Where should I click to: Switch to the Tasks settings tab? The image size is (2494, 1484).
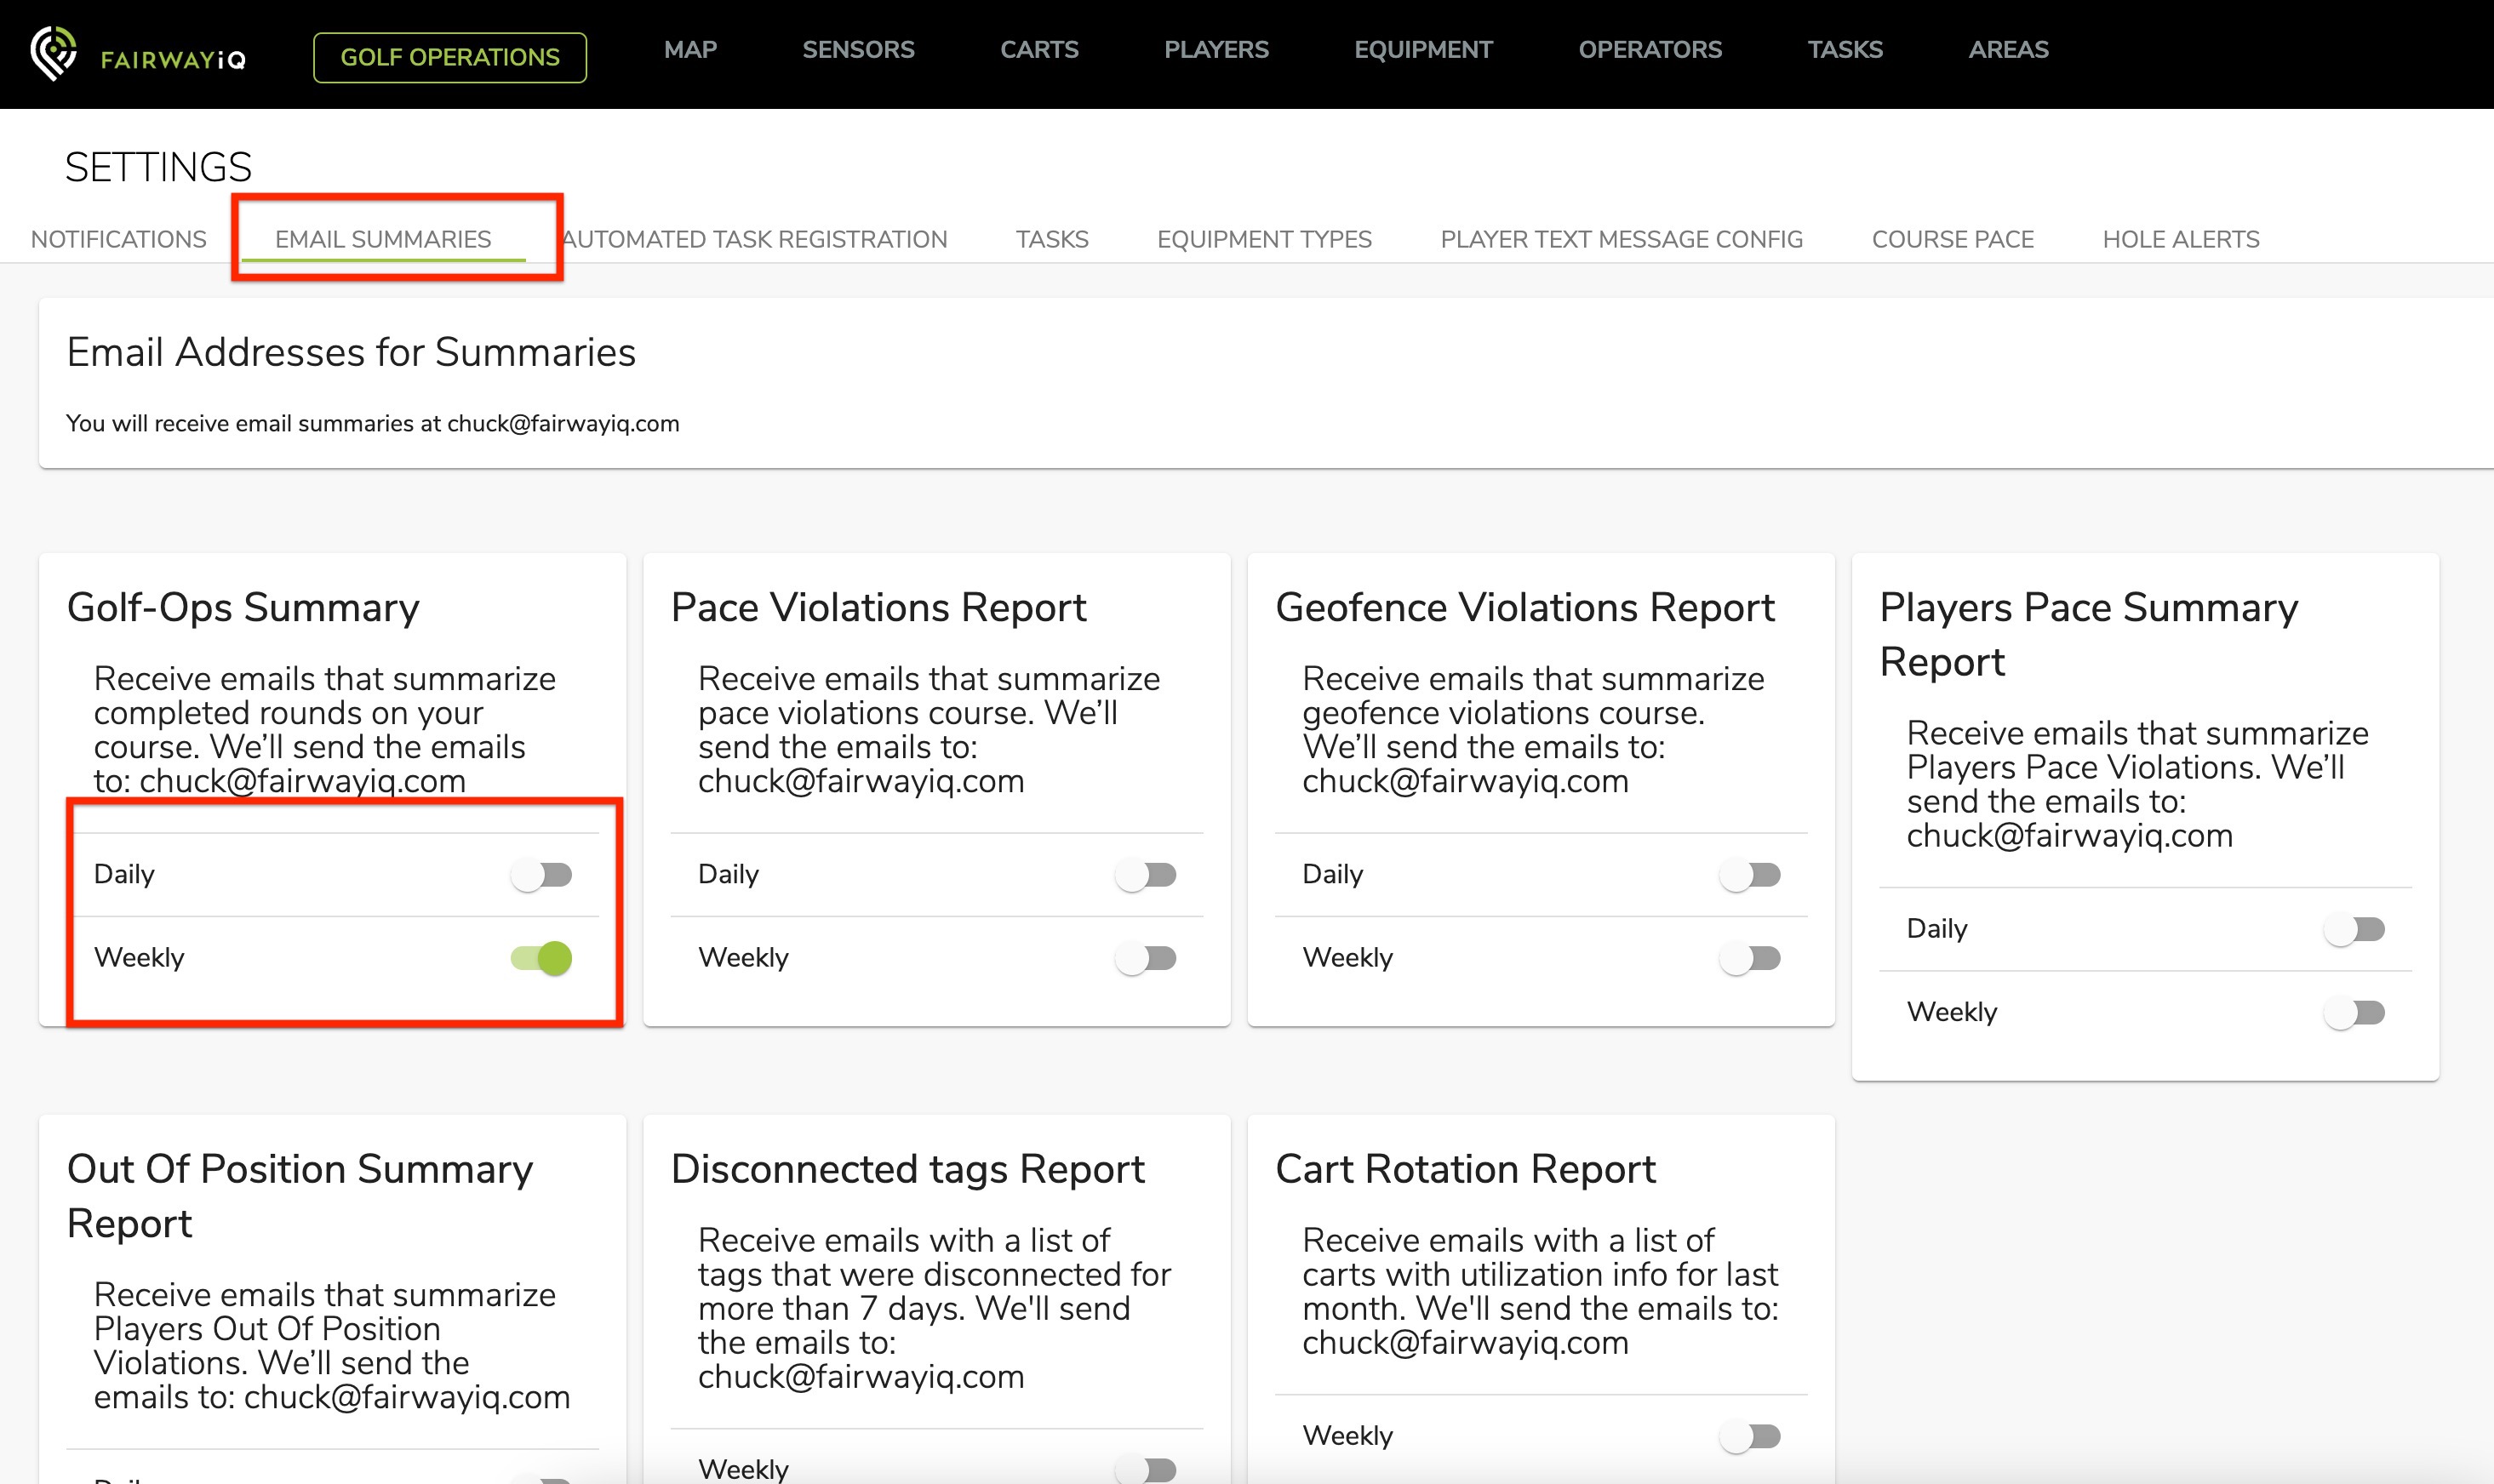pos(1052,239)
